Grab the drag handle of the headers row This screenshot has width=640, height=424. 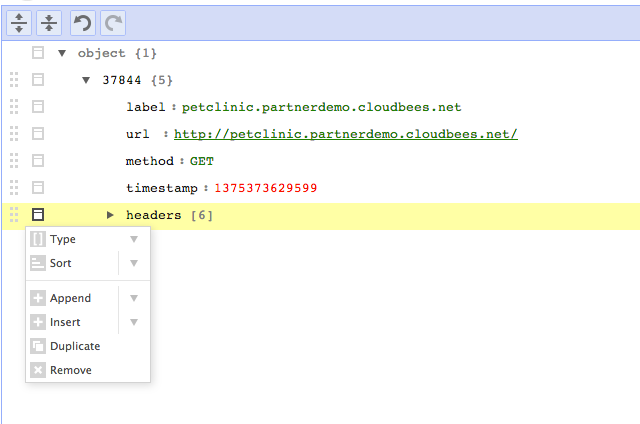pyautogui.click(x=14, y=214)
